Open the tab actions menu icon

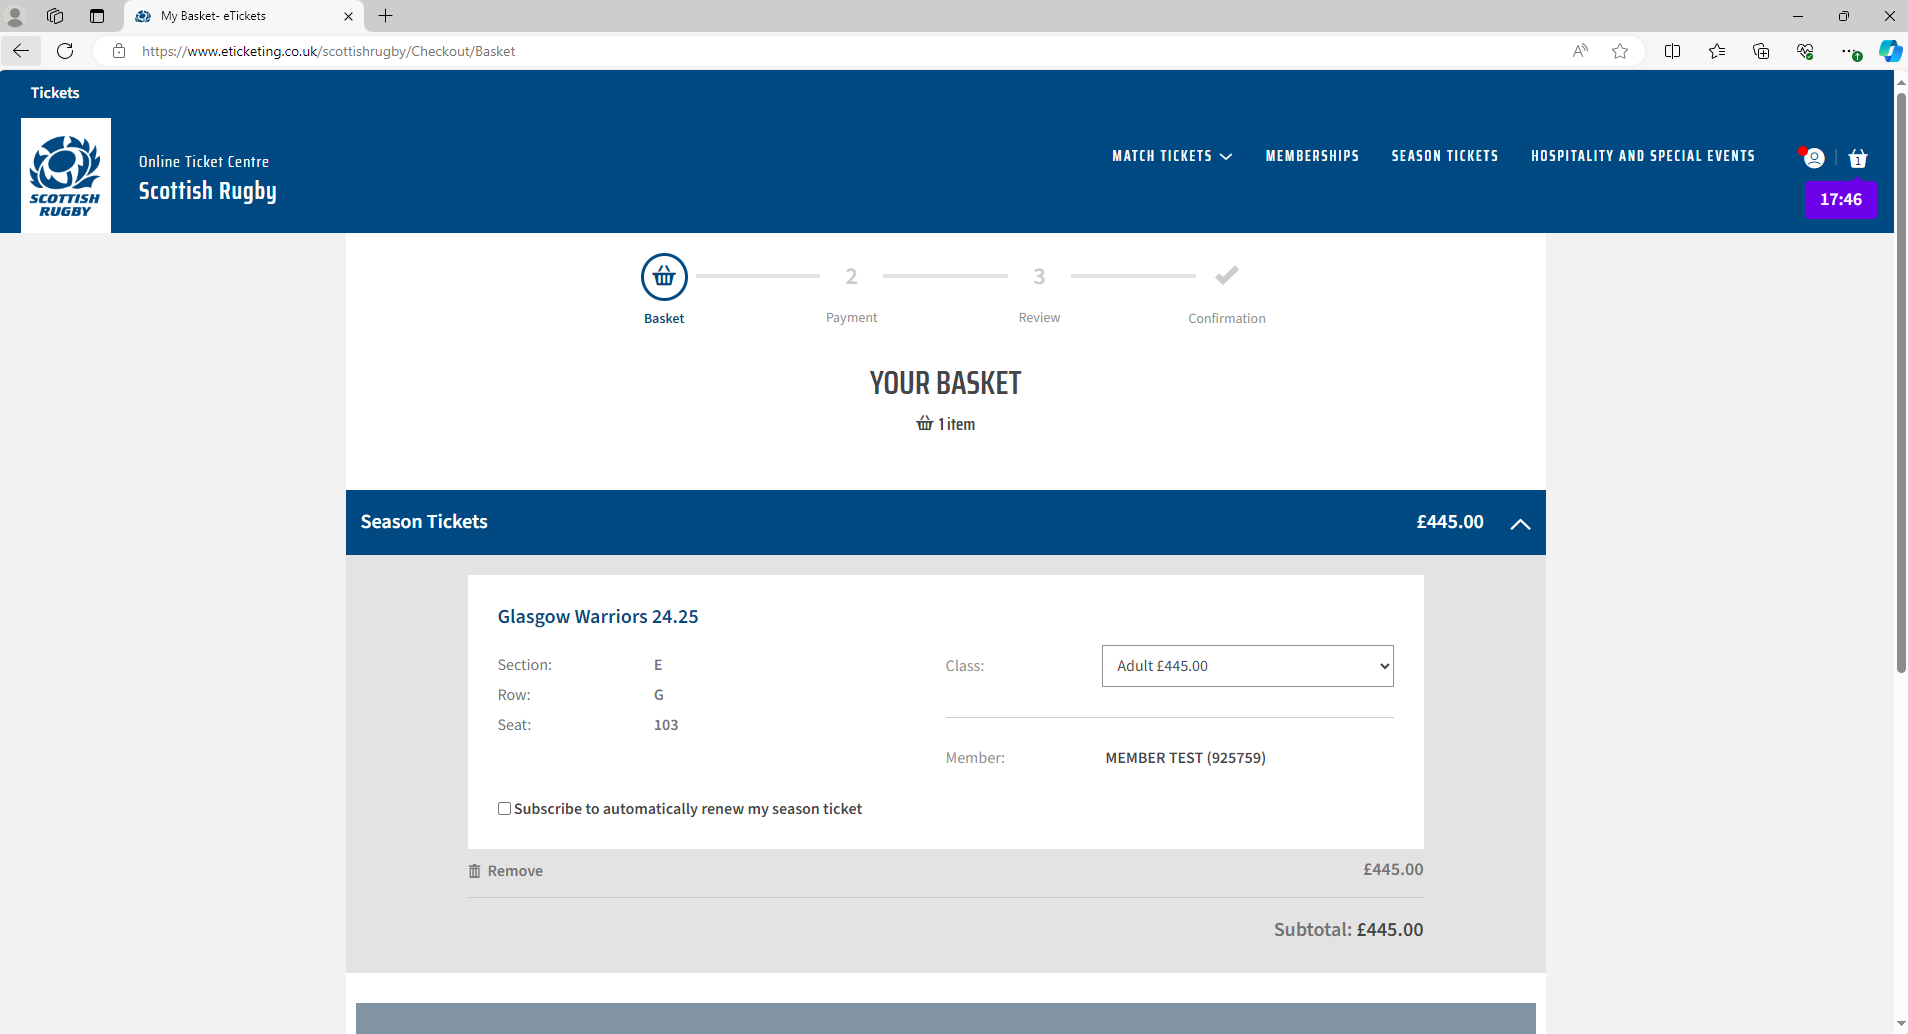(97, 16)
